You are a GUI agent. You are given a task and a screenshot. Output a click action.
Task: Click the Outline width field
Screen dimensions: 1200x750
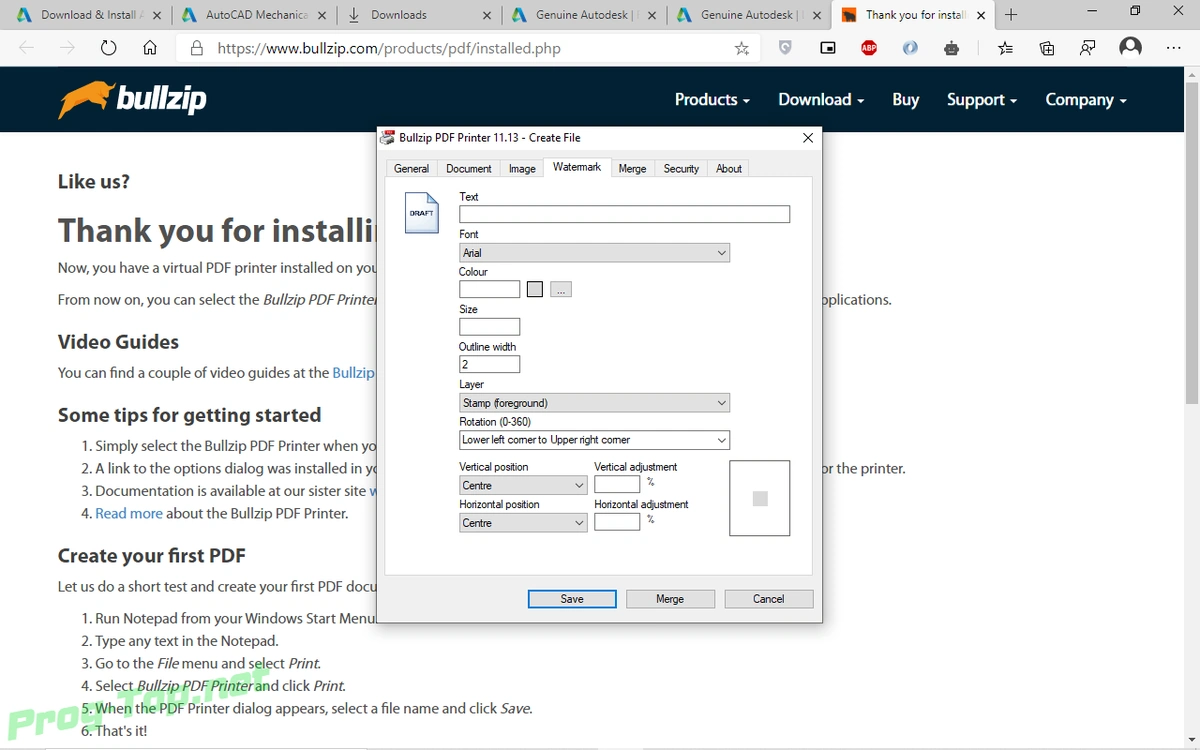pyautogui.click(x=490, y=365)
